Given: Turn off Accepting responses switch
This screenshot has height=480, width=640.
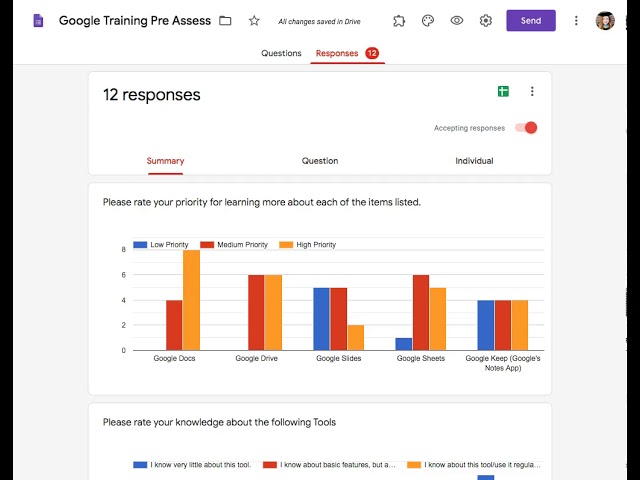Looking at the screenshot, I should click(x=526, y=128).
